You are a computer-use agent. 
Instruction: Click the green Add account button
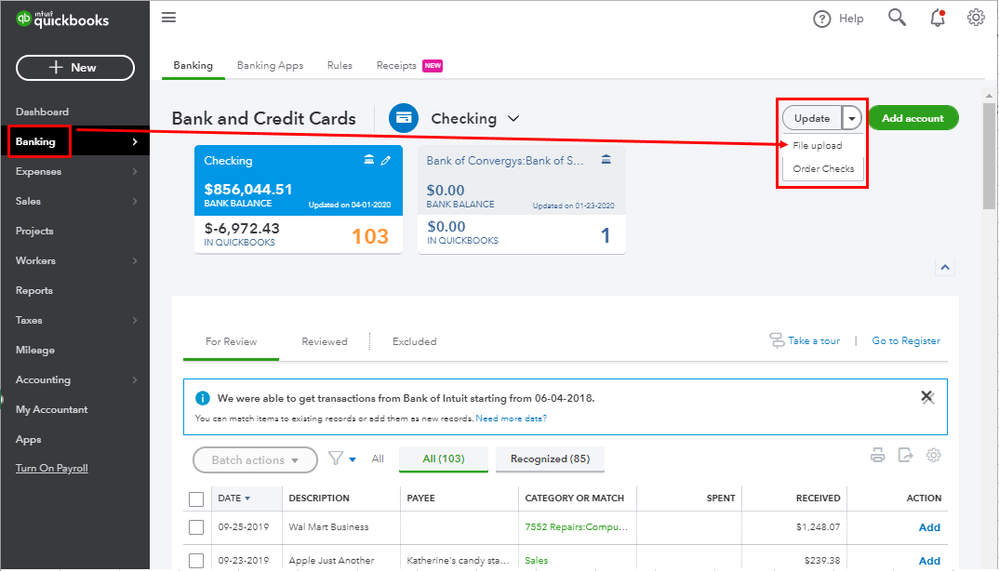(912, 118)
